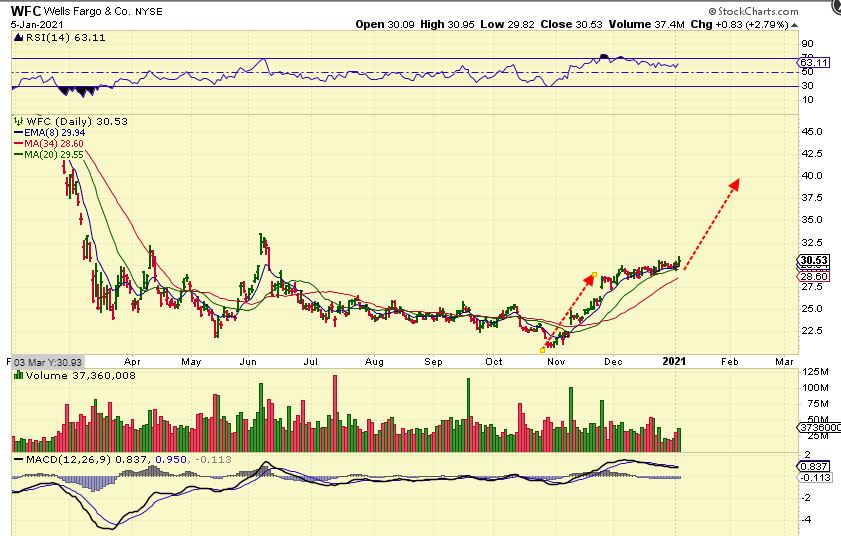Click the boxed 28.60 moving-average tag
Image resolution: width=841 pixels, height=536 pixels.
click(x=814, y=276)
